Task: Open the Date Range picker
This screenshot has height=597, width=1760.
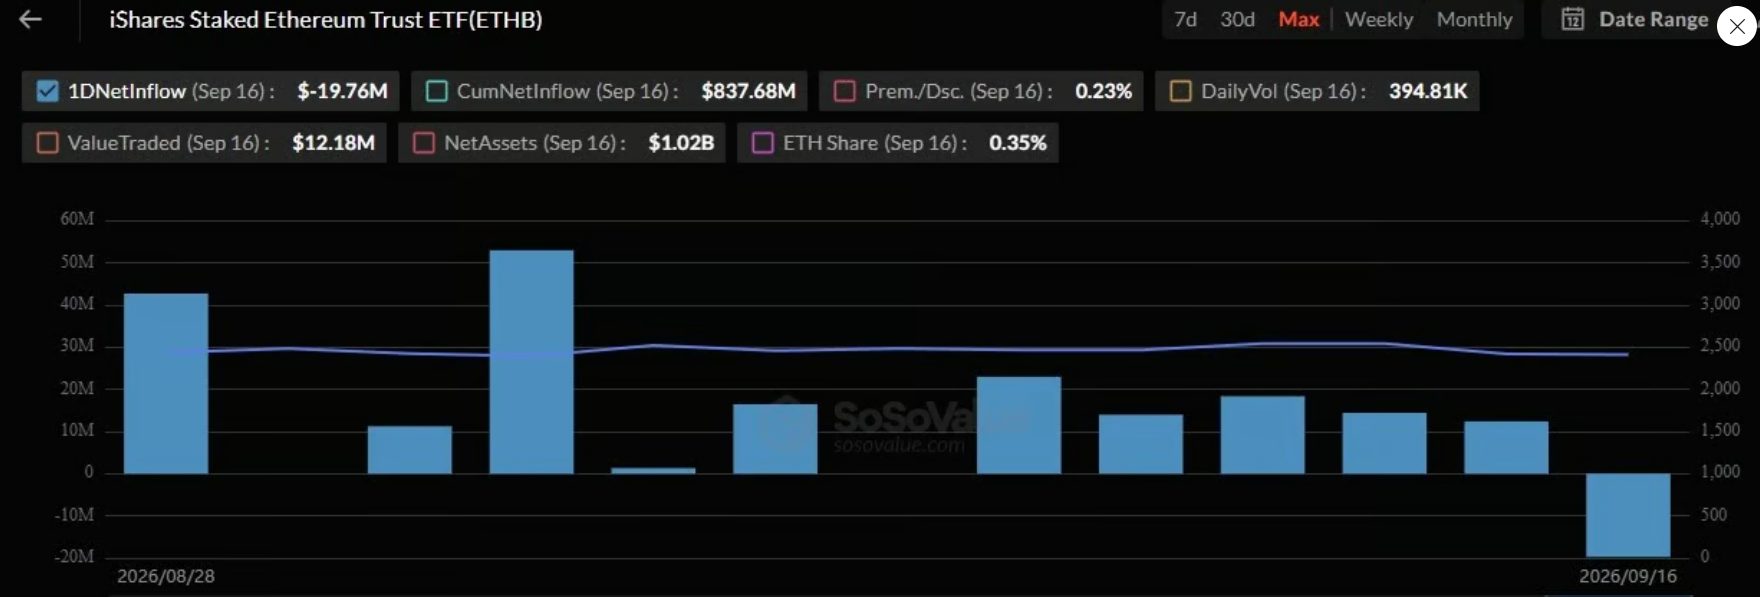Action: [x=1634, y=19]
